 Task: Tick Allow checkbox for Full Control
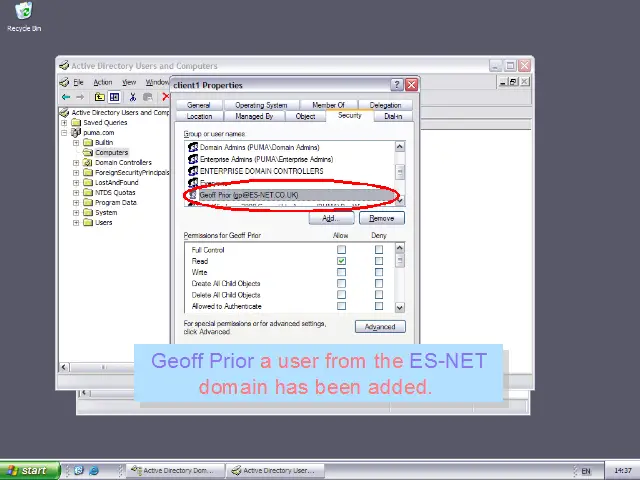pyautogui.click(x=342, y=249)
